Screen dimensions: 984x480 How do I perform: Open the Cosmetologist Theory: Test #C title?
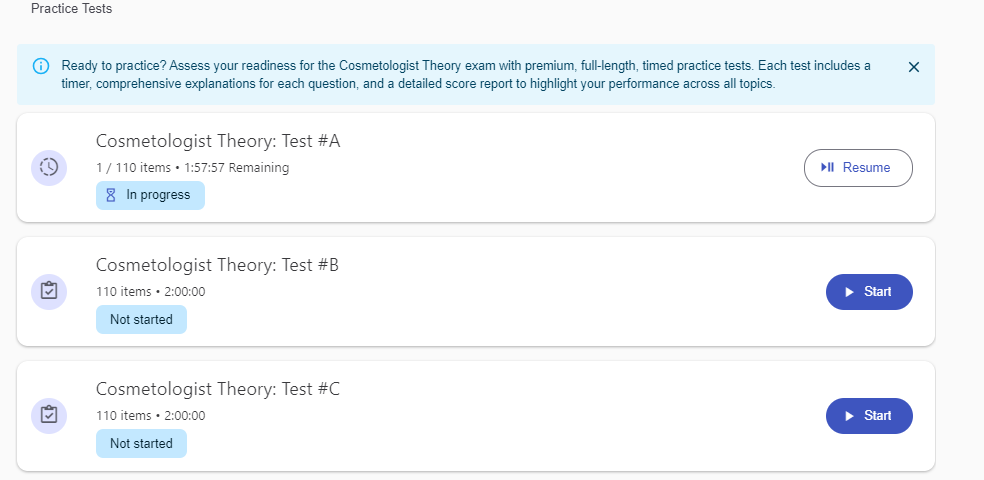[x=218, y=389]
